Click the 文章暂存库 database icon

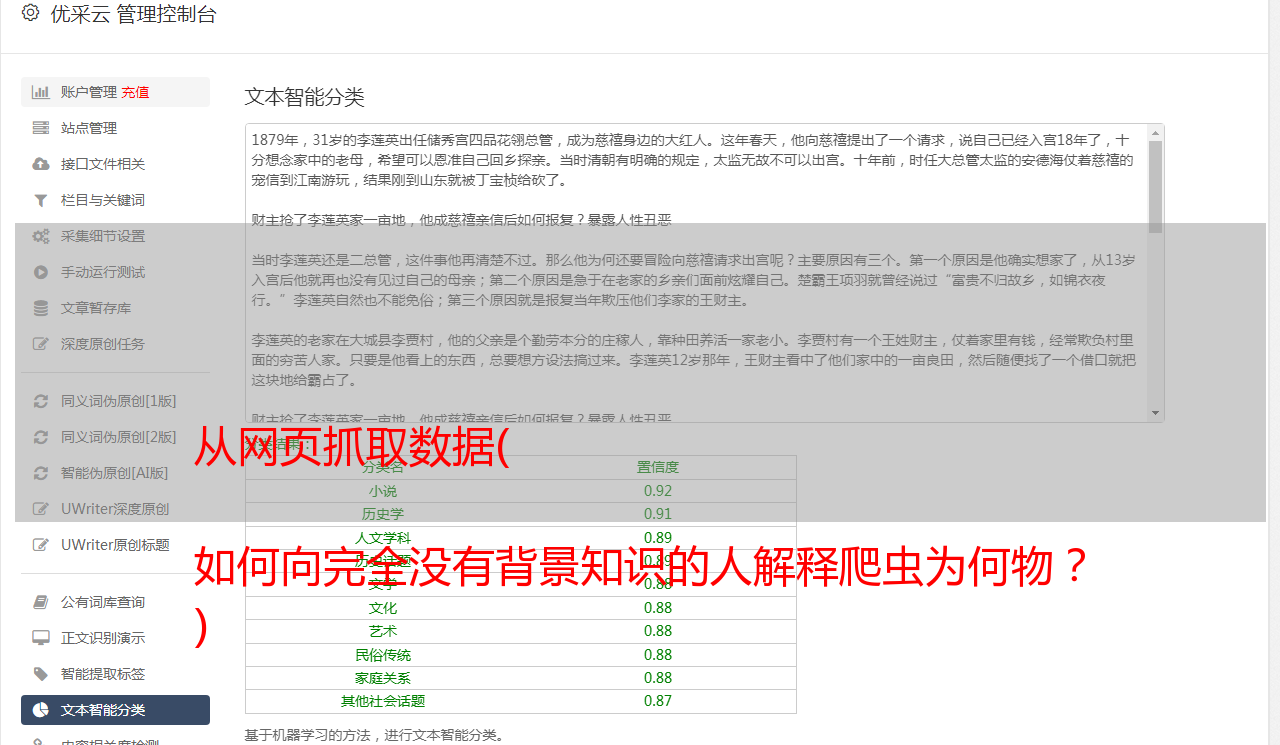41,308
